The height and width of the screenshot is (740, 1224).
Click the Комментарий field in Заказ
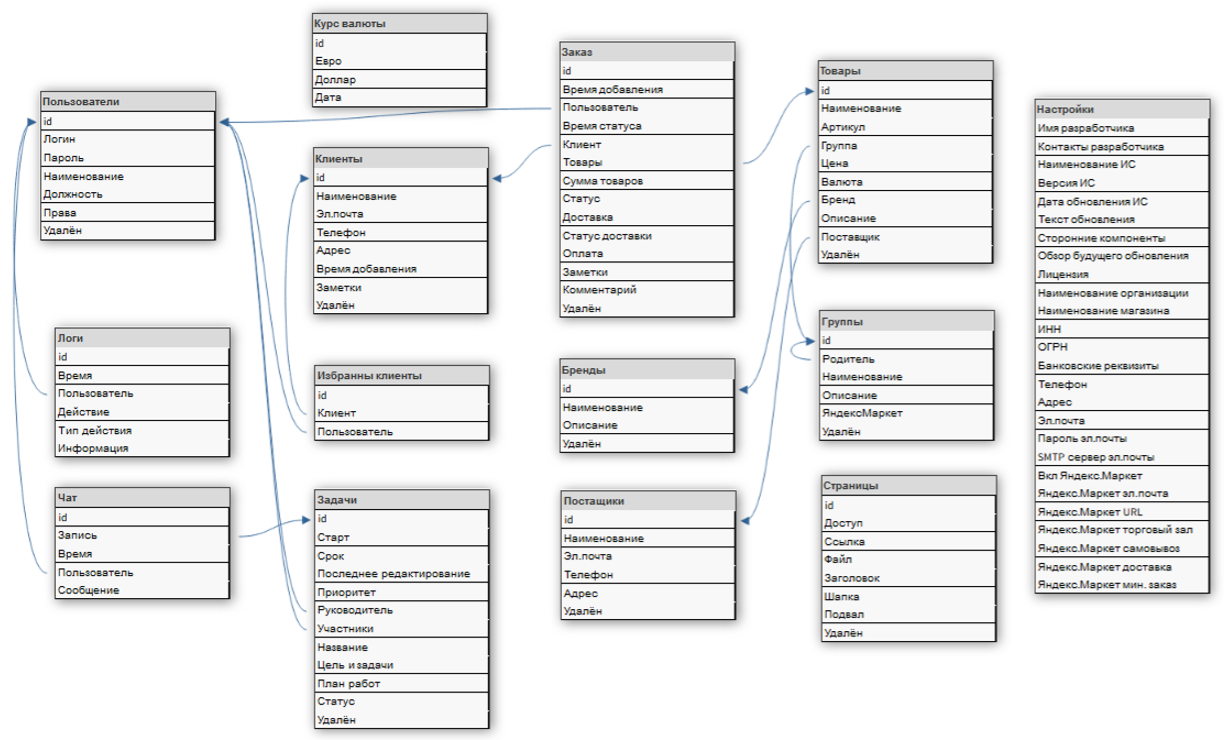coord(647,290)
